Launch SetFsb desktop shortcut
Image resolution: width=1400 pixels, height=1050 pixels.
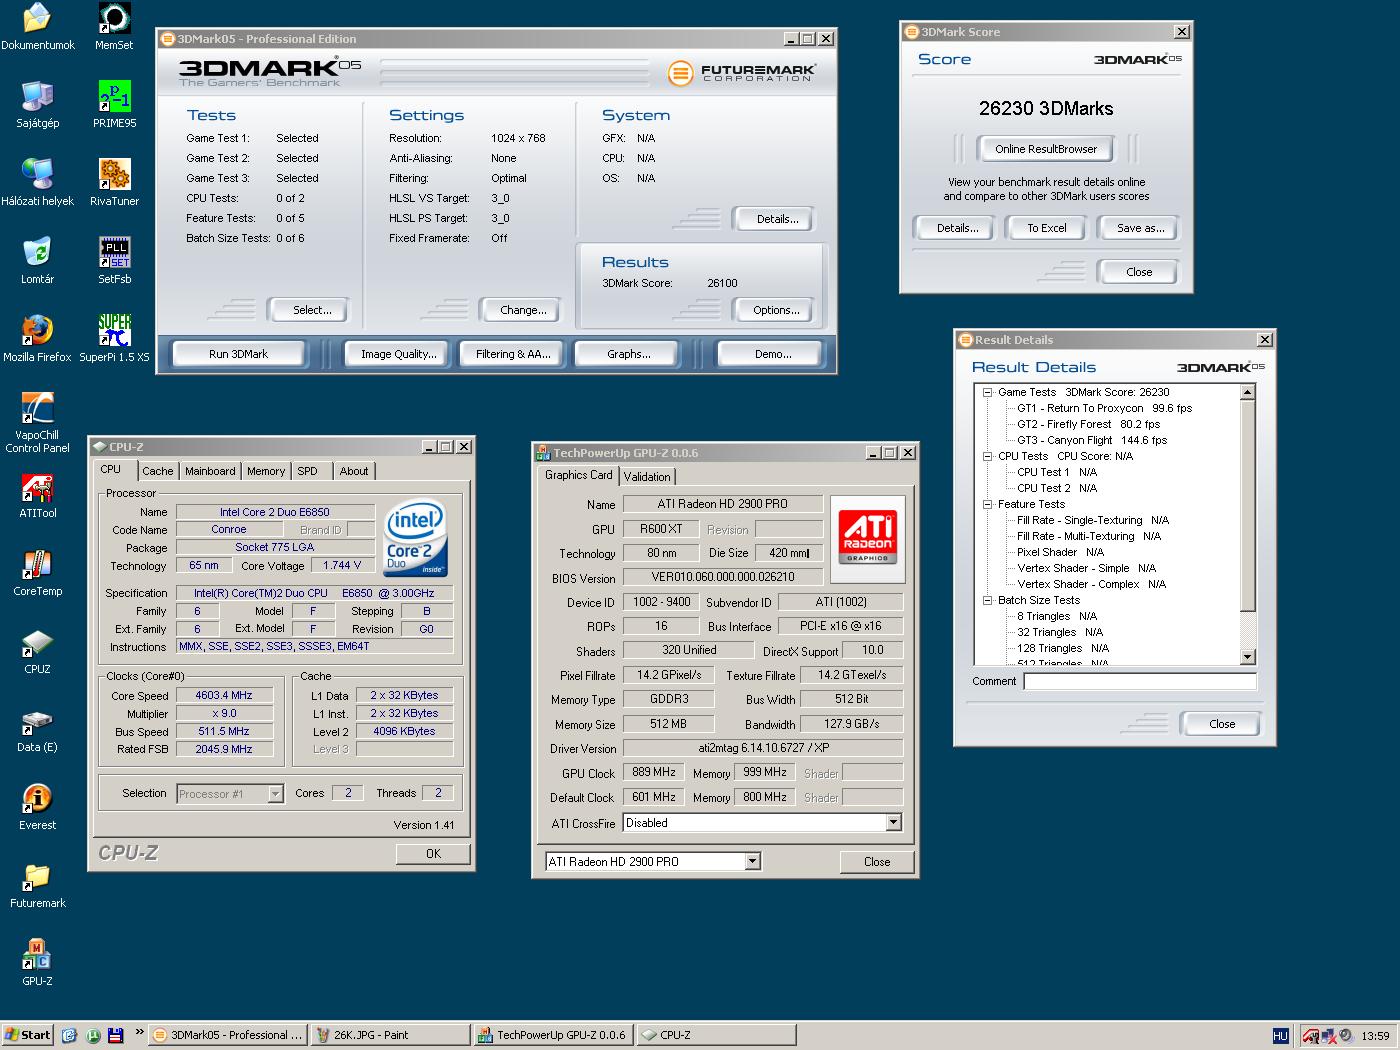[x=114, y=261]
